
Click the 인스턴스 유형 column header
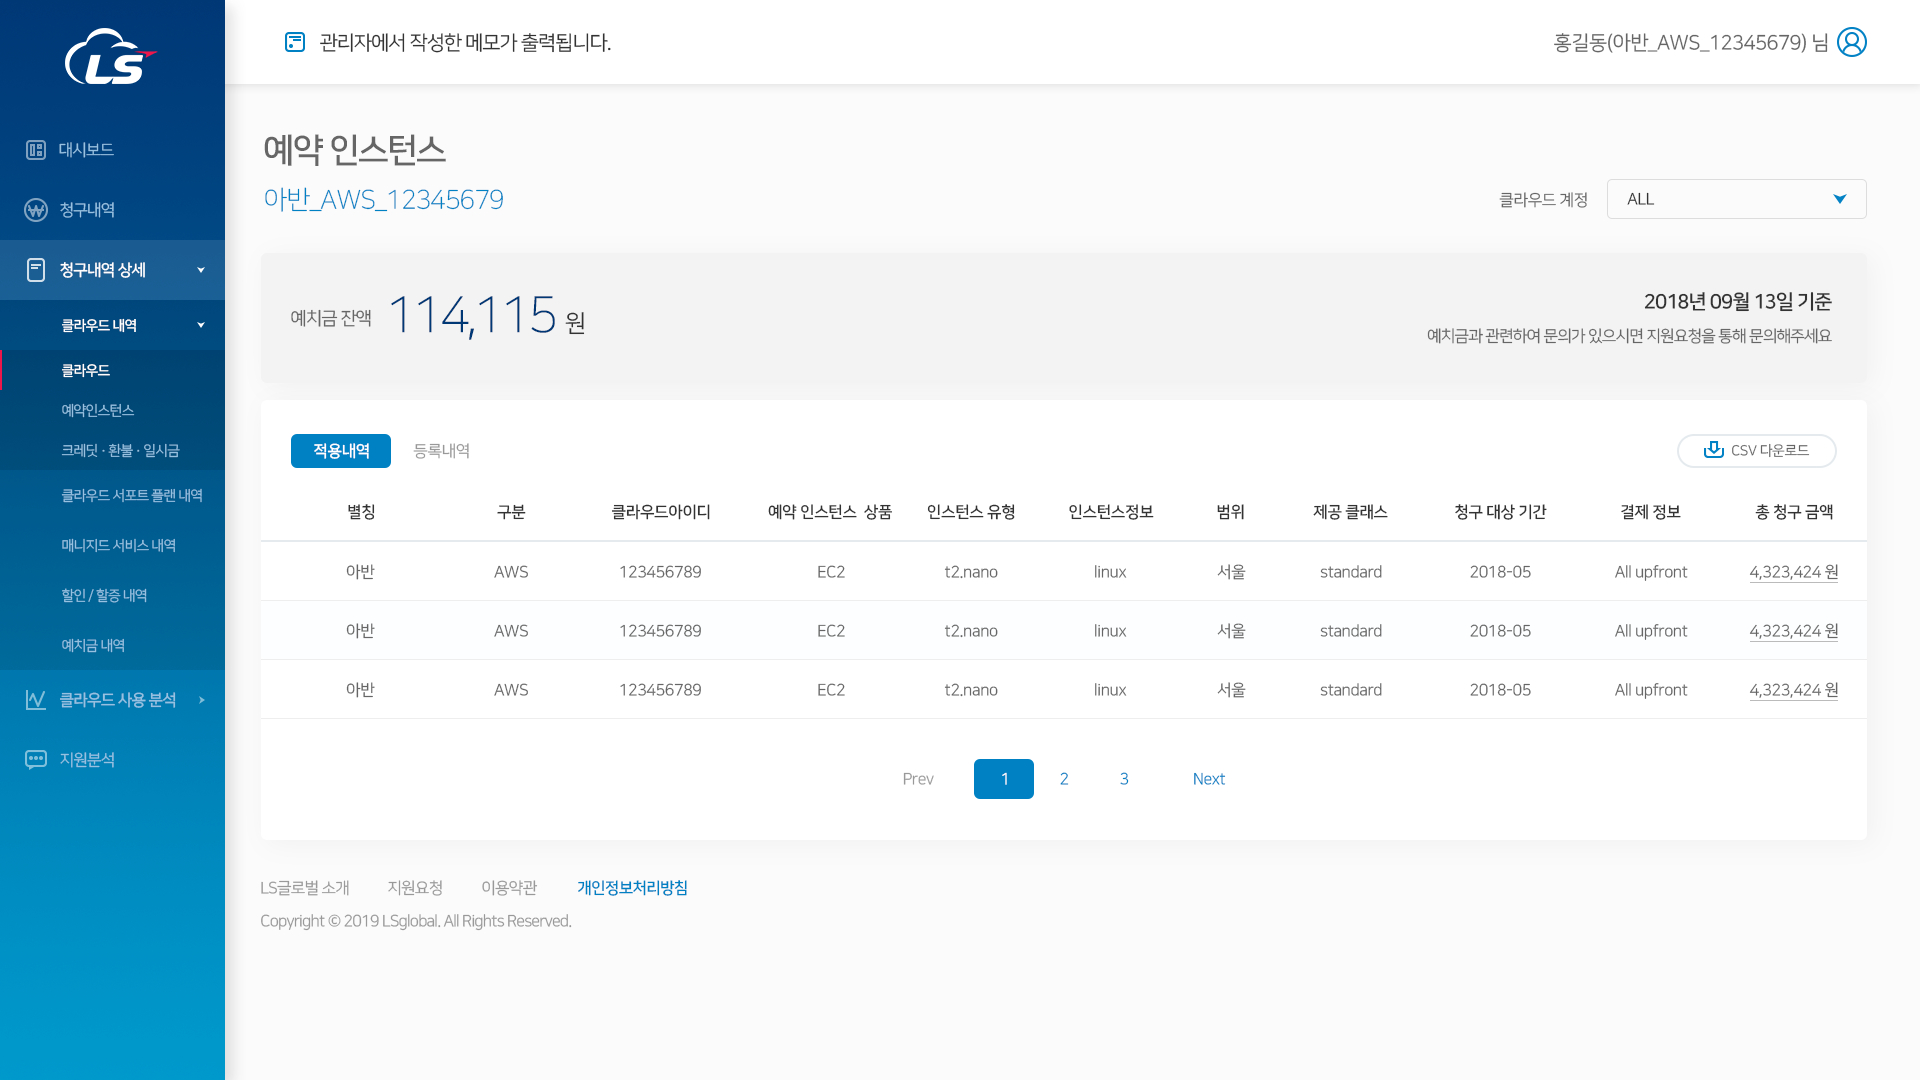[971, 512]
